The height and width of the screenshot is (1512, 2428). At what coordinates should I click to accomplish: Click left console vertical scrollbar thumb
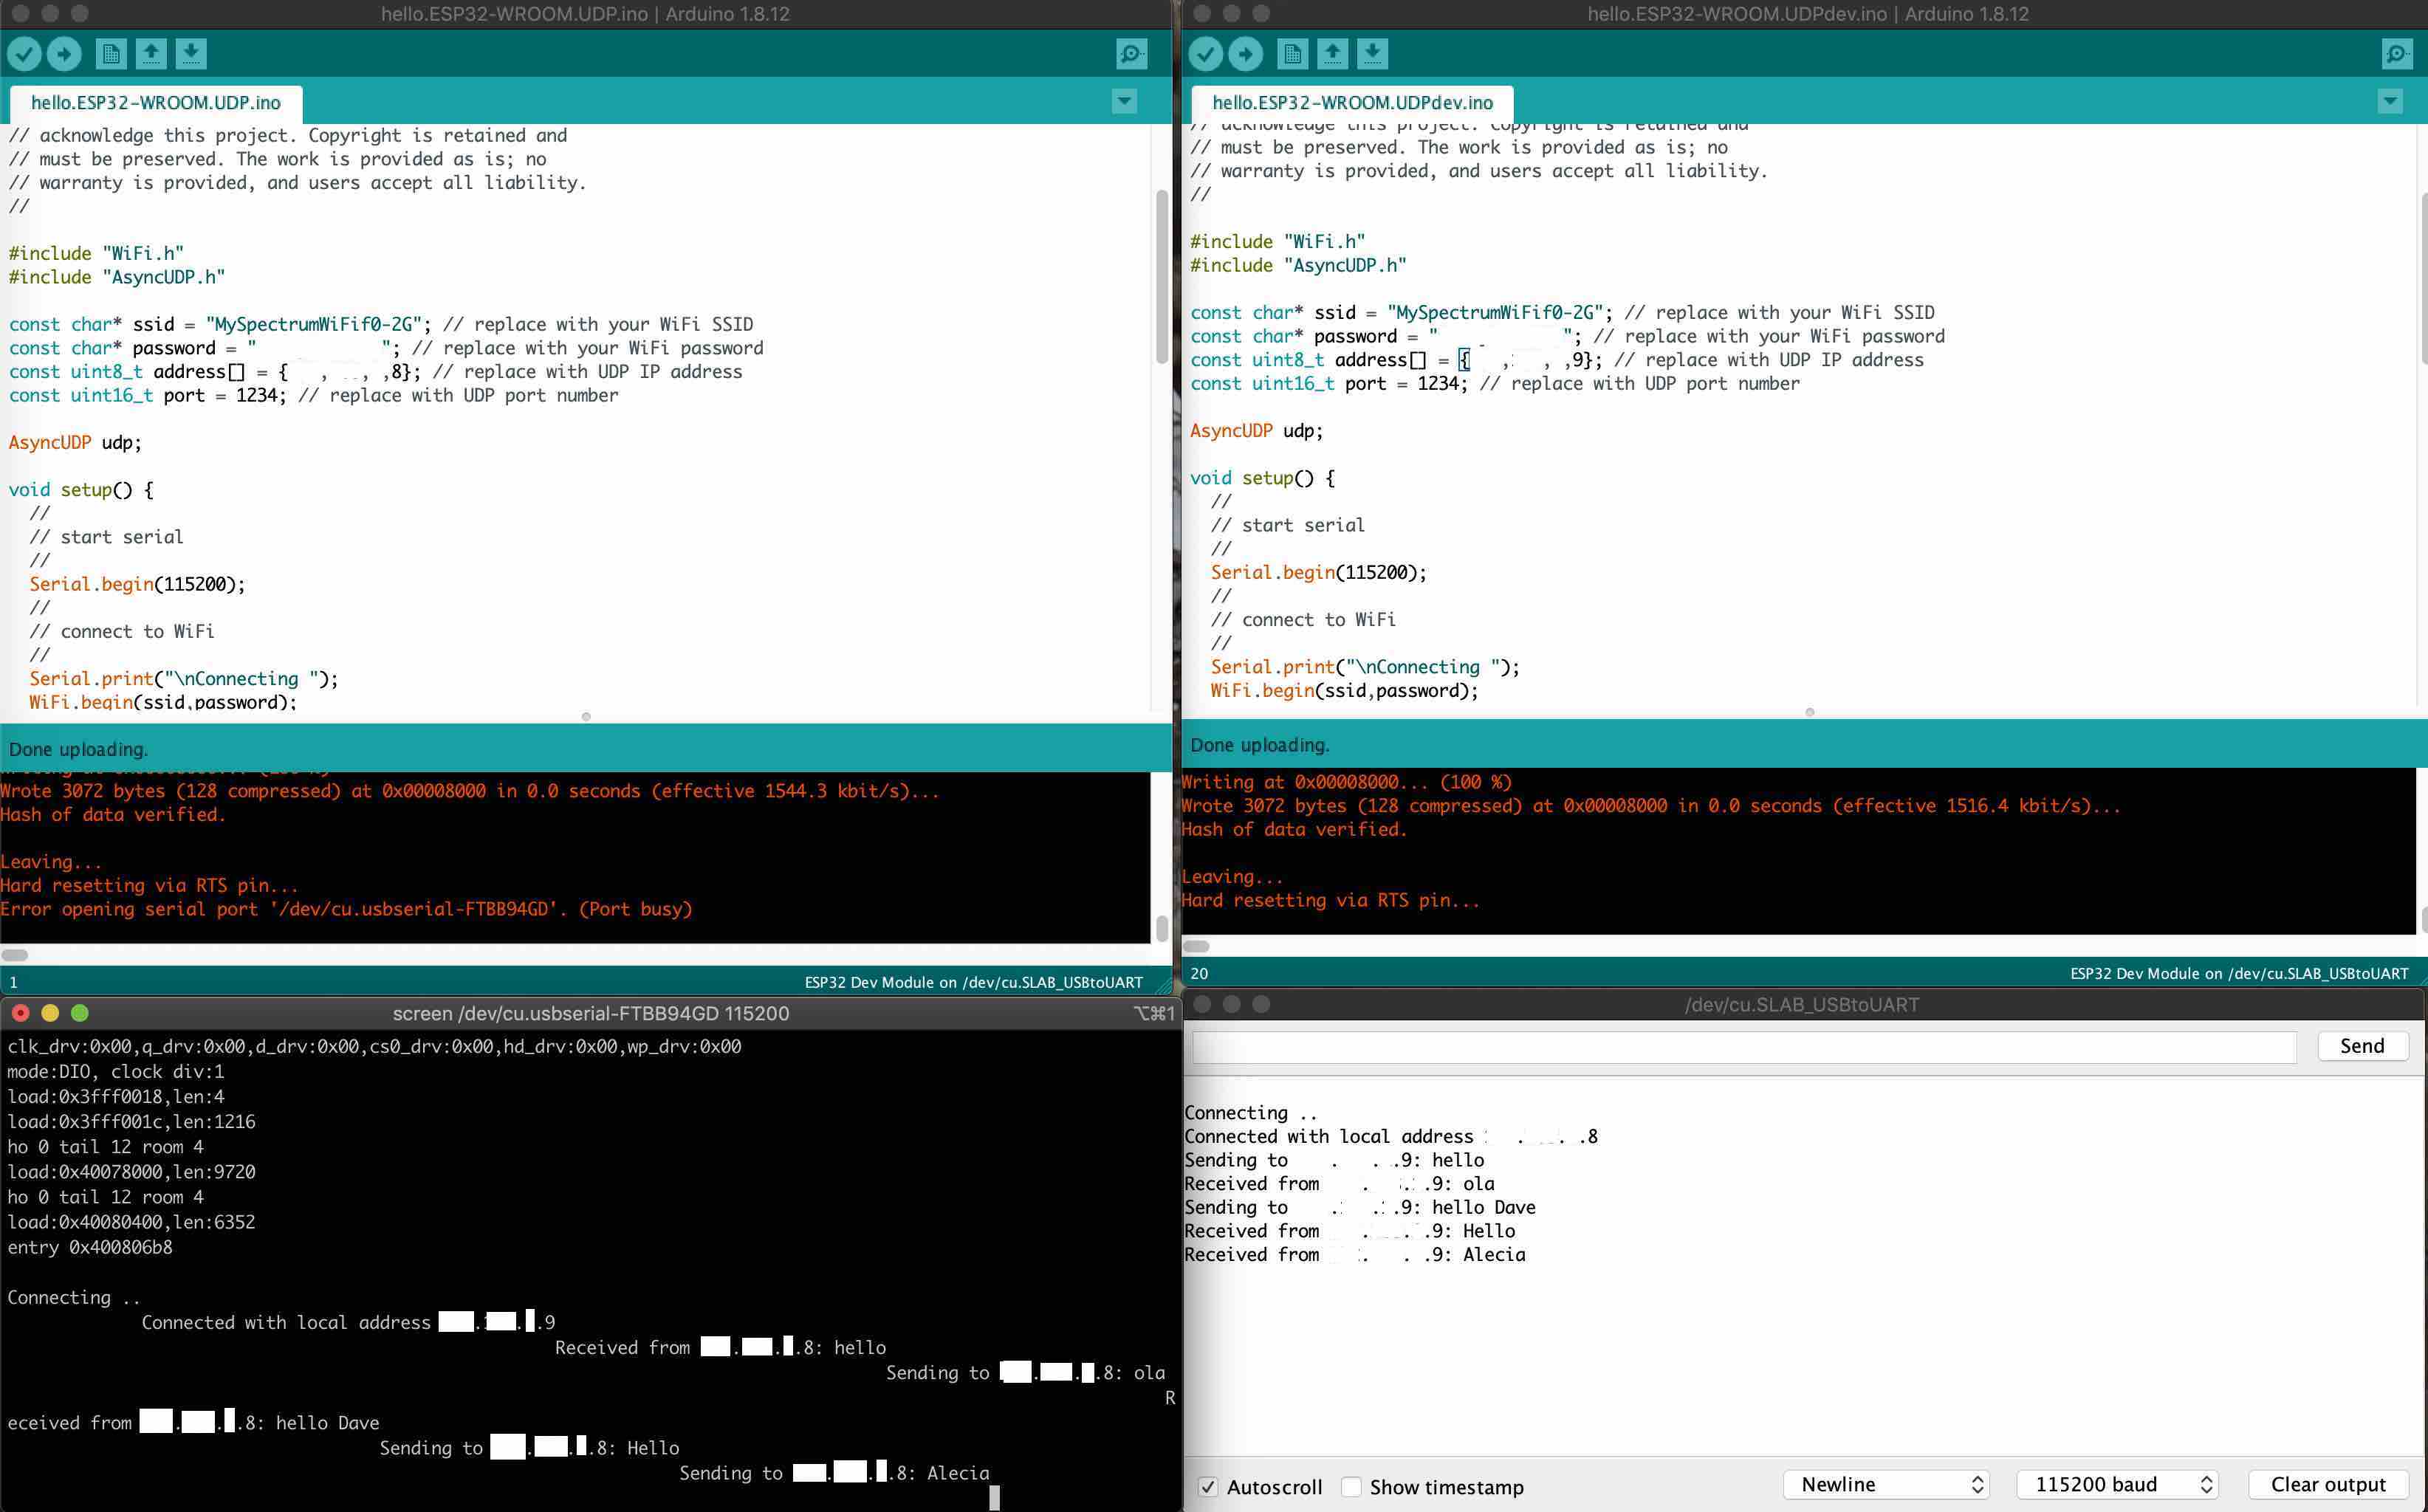coord(1161,927)
